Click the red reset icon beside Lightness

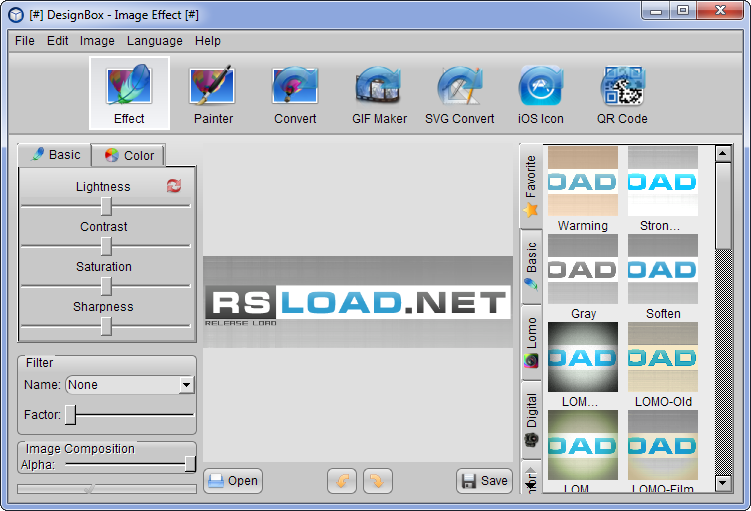tap(174, 186)
